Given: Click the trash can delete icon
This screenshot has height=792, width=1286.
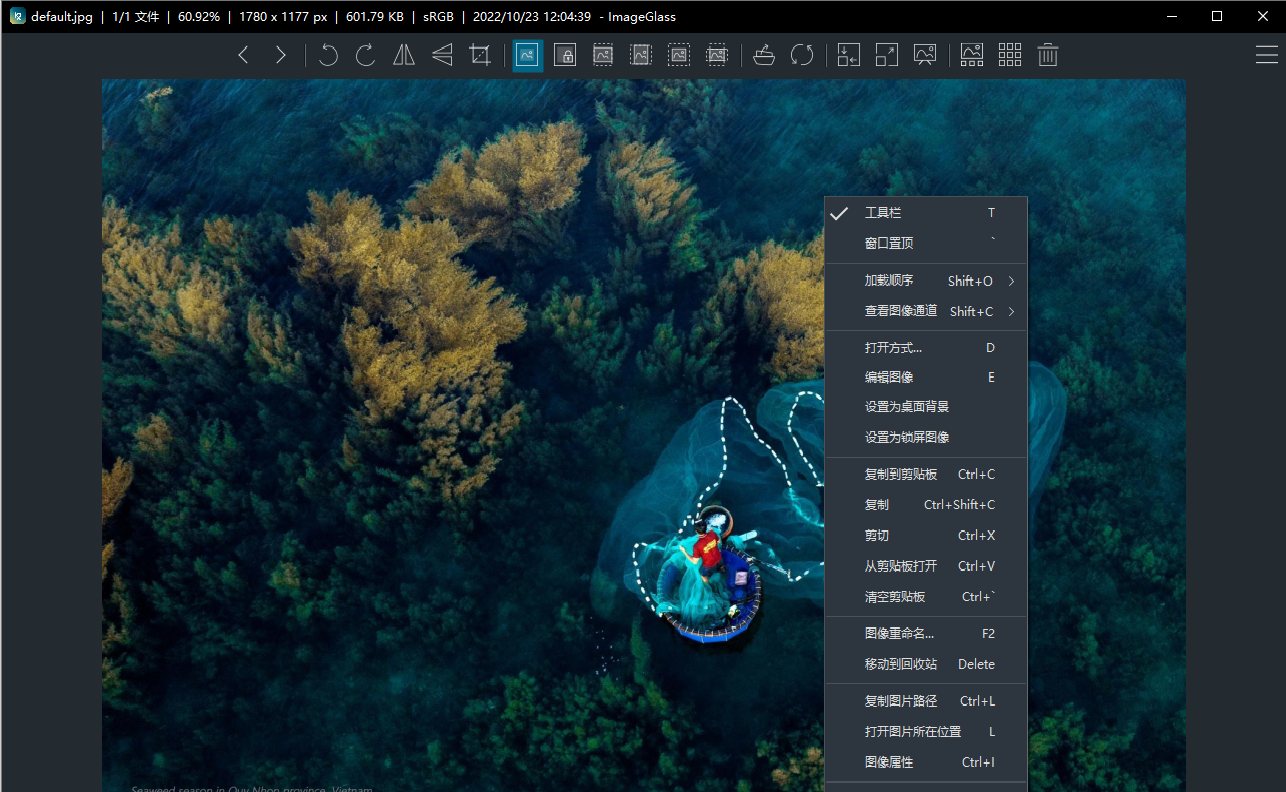Looking at the screenshot, I should click(1048, 55).
